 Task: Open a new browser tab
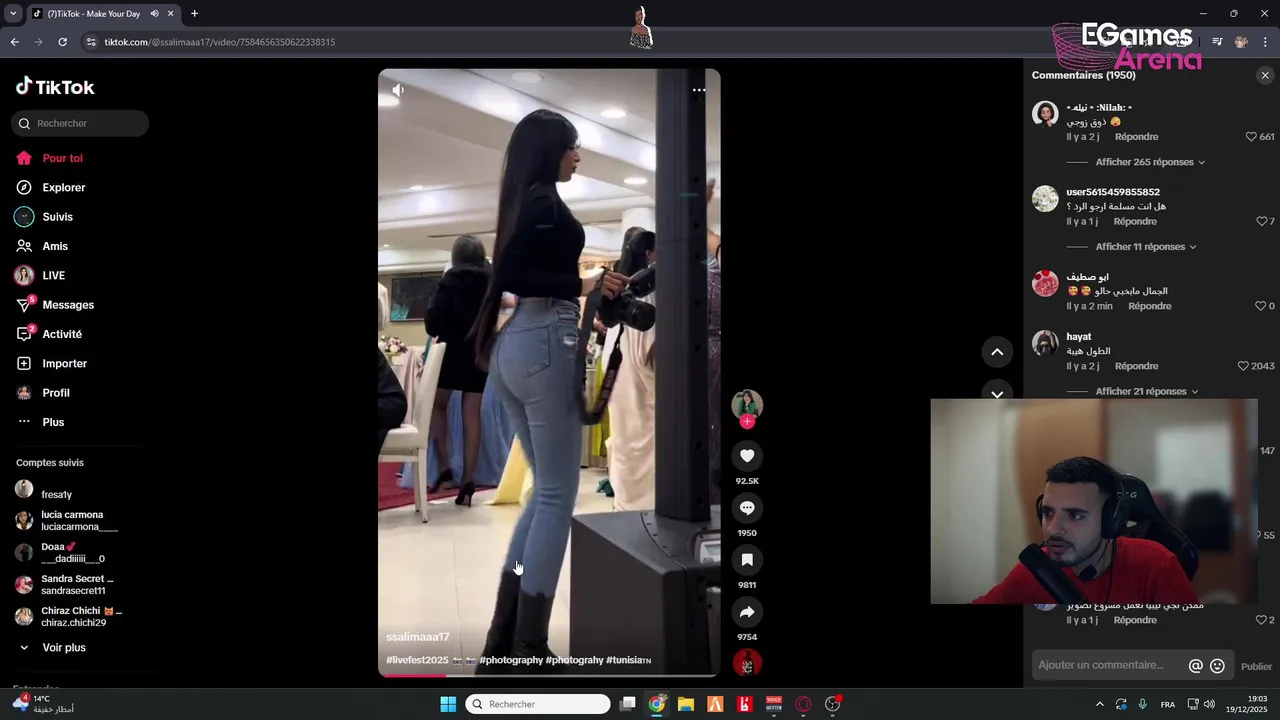194,14
